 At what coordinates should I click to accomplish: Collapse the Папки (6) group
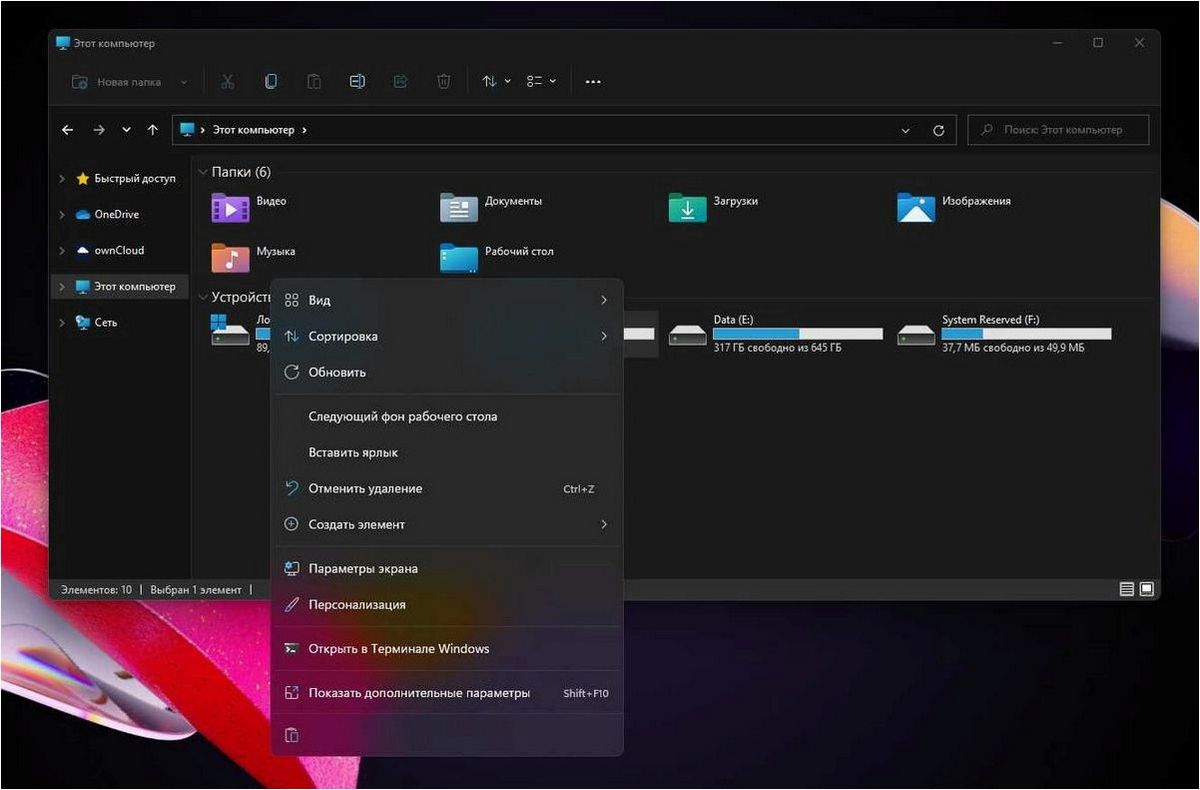tap(202, 172)
